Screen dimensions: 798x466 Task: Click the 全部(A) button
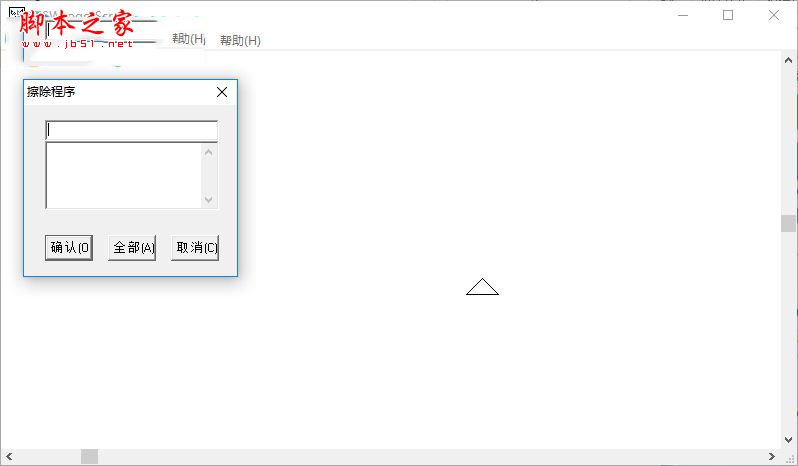tap(132, 248)
